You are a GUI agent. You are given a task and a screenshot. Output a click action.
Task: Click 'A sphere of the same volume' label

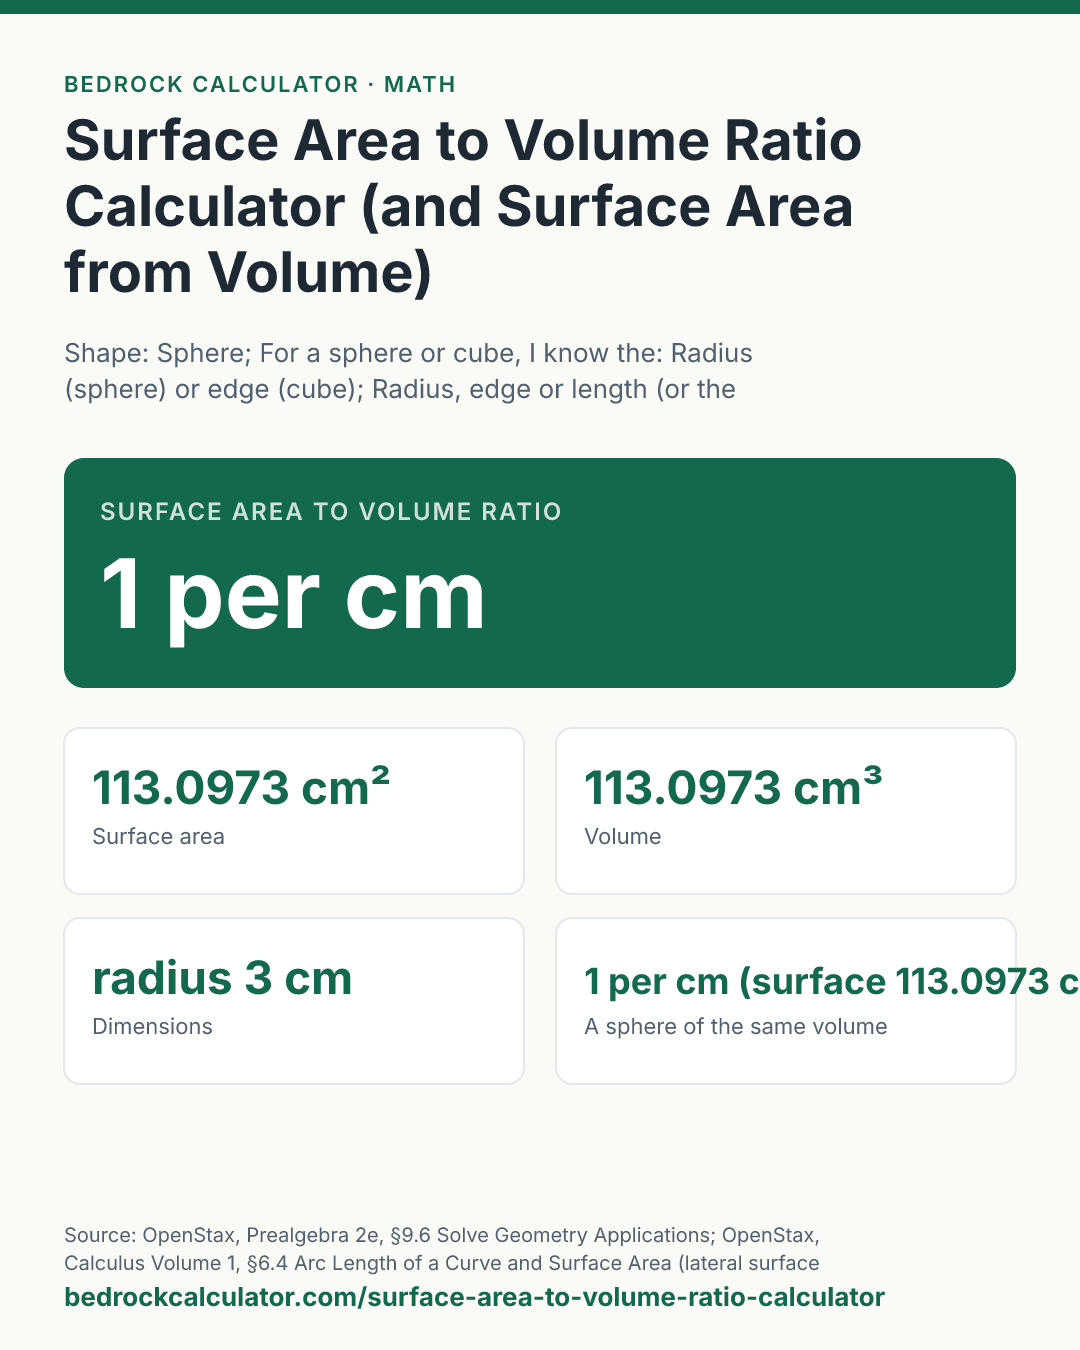pyautogui.click(x=735, y=1026)
